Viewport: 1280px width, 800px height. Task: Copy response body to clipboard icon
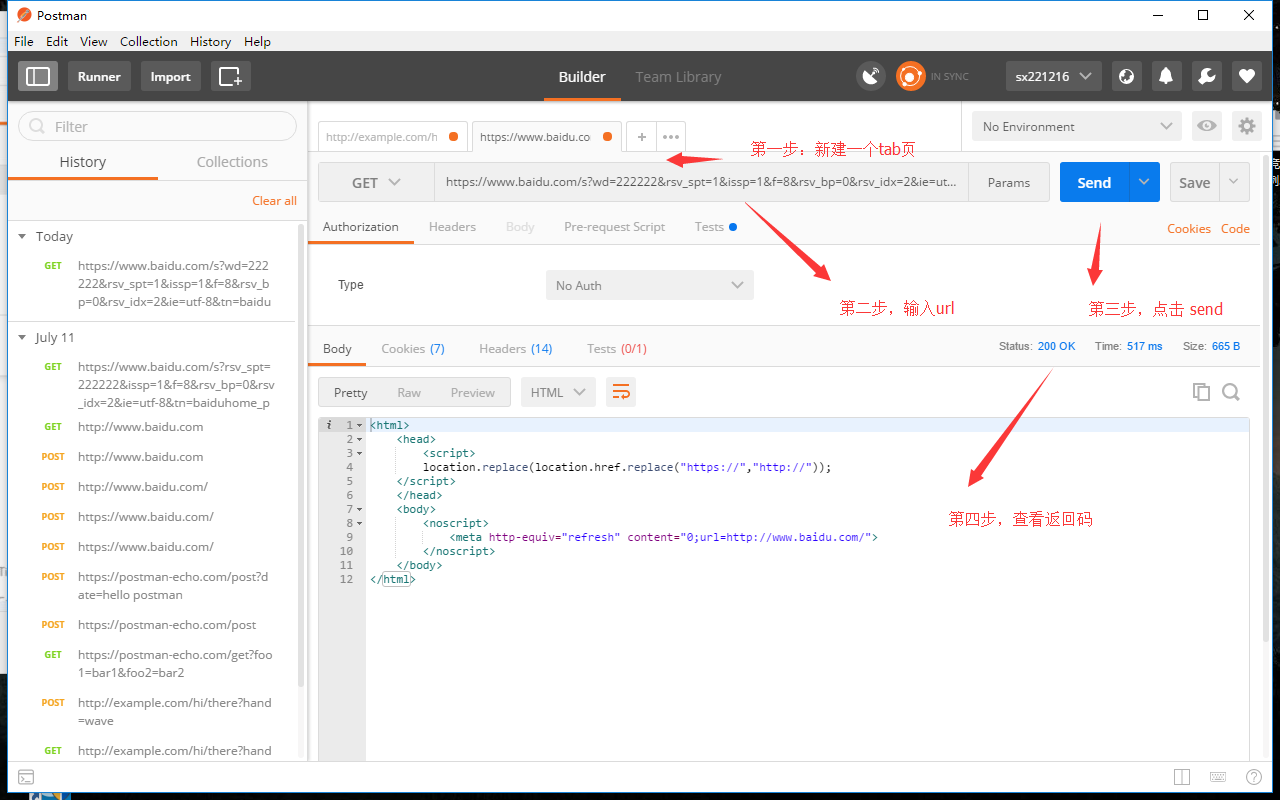1201,392
